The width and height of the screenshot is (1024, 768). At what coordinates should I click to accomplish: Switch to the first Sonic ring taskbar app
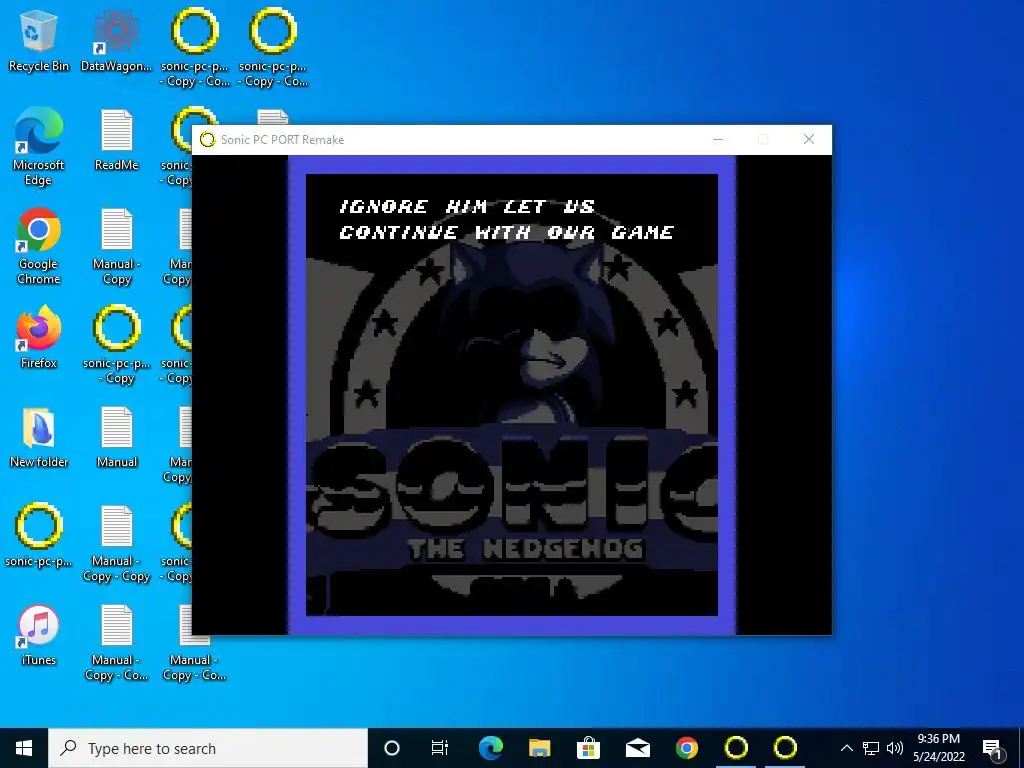736,748
